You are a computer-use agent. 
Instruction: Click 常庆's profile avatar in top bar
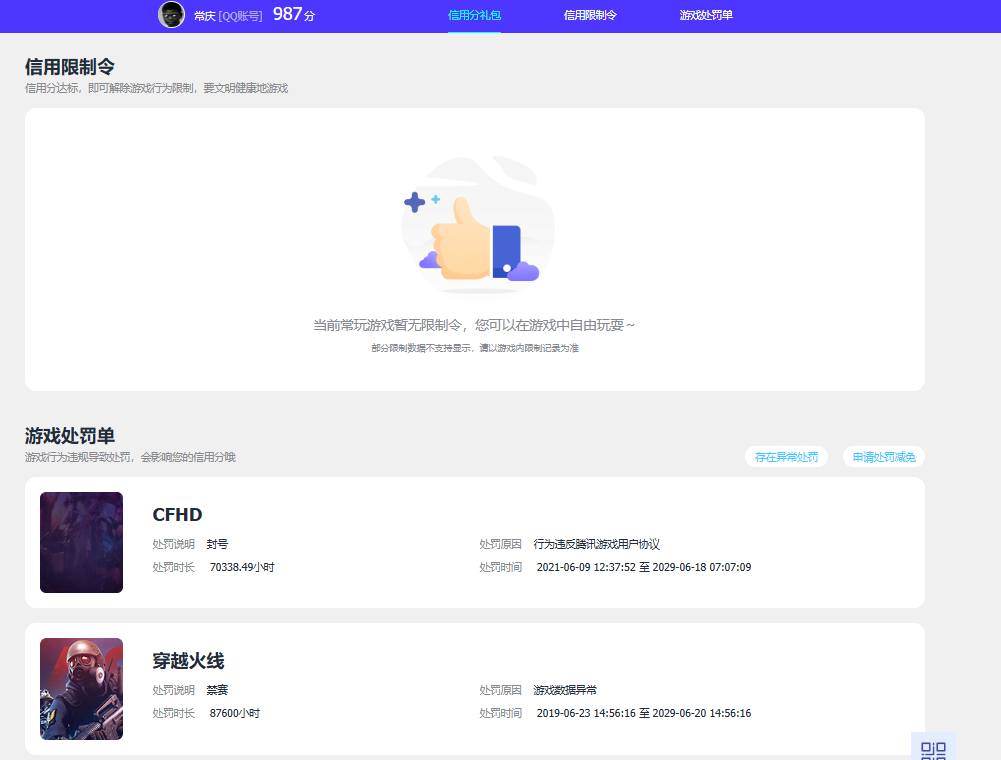(171, 15)
